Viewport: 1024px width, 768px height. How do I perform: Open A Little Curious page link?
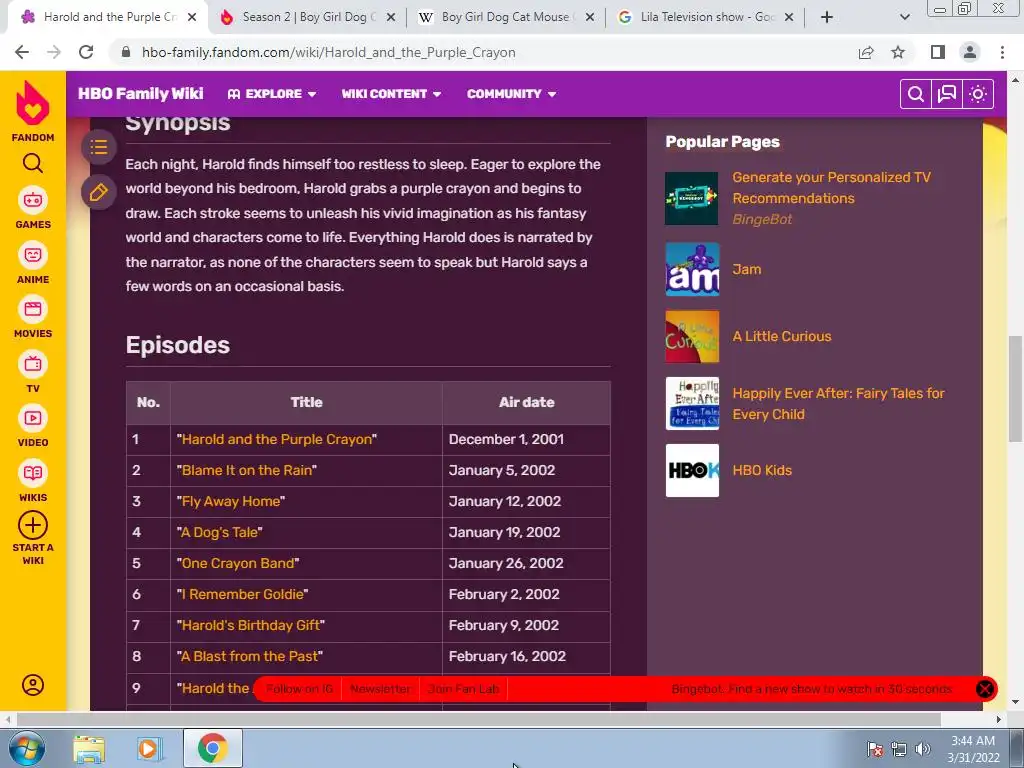pos(782,336)
